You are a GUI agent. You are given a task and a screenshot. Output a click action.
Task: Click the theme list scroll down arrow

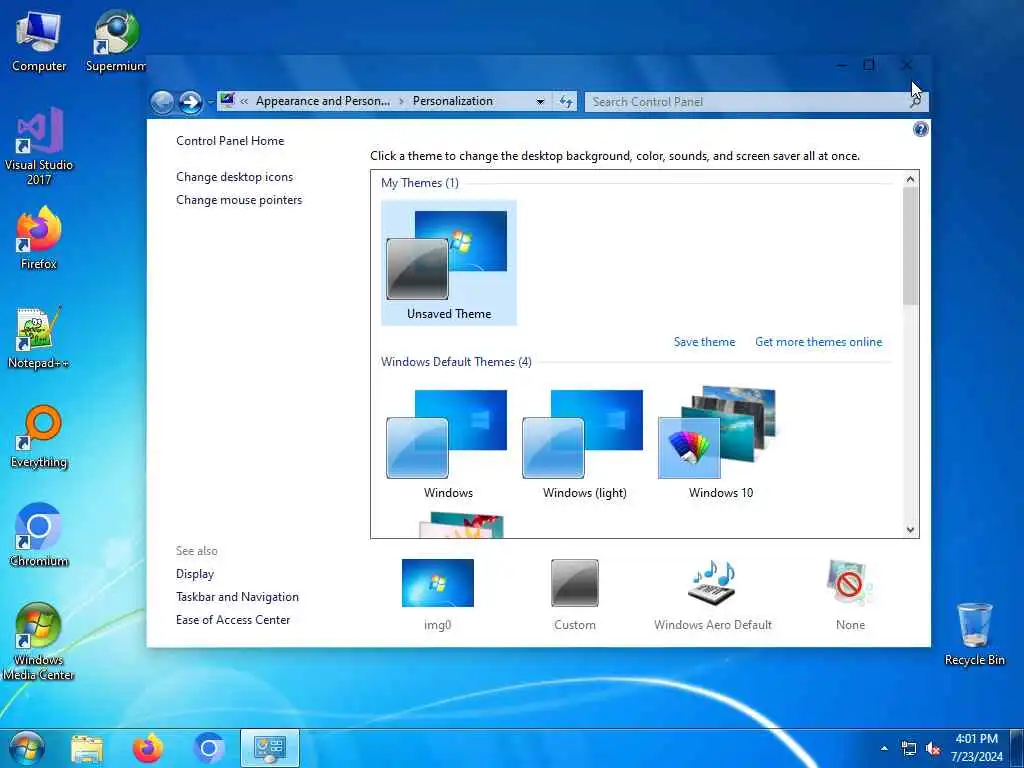pos(910,530)
